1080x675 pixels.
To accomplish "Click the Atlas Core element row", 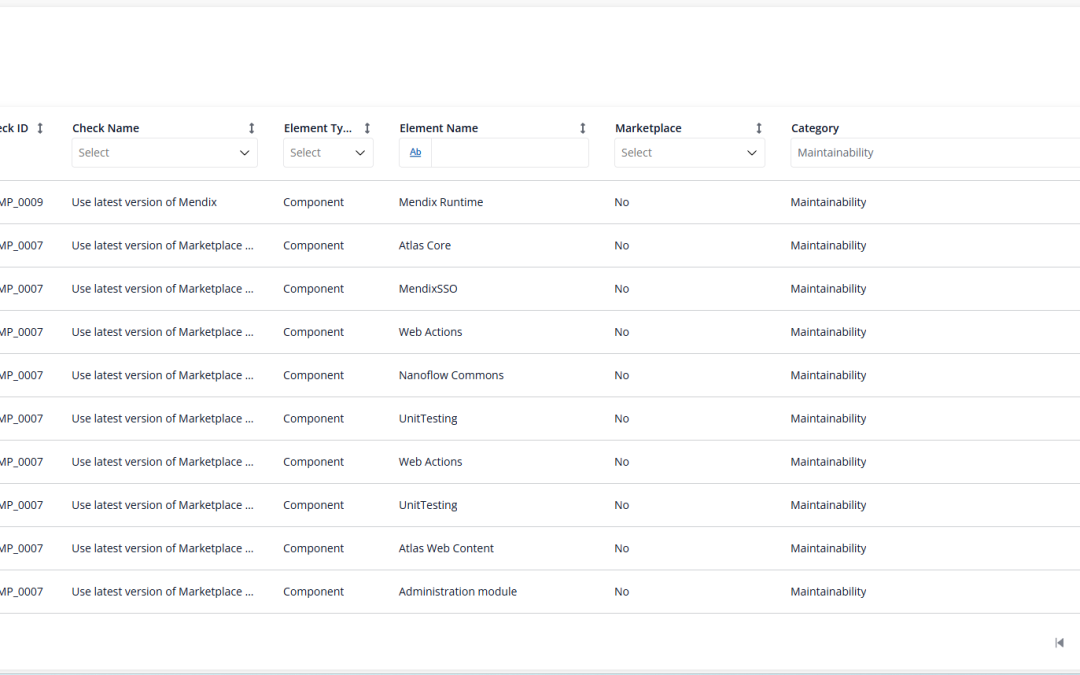I will pos(424,245).
